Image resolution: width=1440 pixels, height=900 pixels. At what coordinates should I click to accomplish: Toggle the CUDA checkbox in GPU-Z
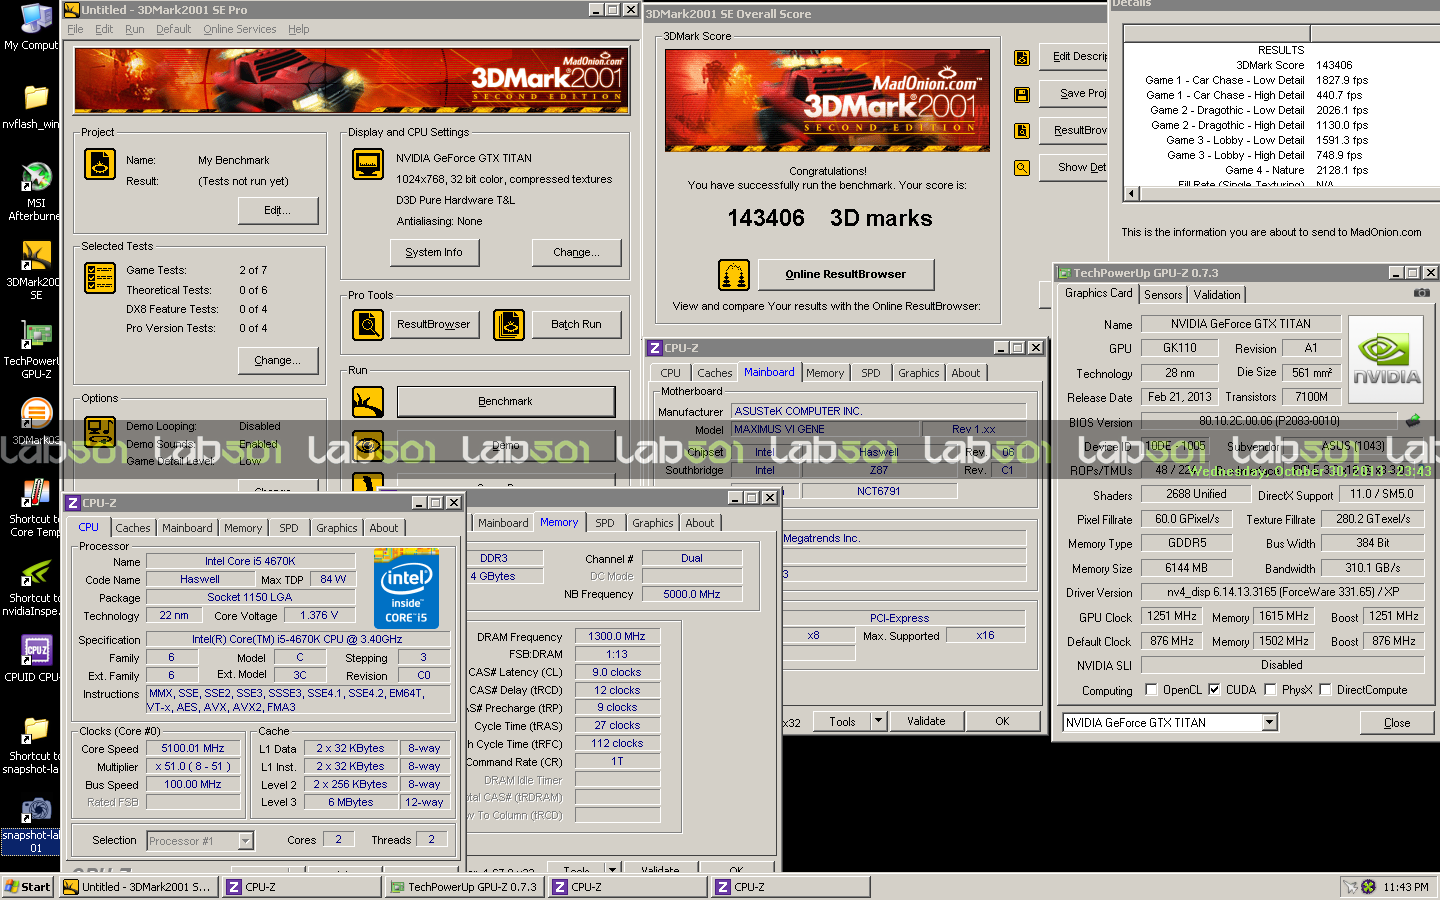tap(1214, 690)
